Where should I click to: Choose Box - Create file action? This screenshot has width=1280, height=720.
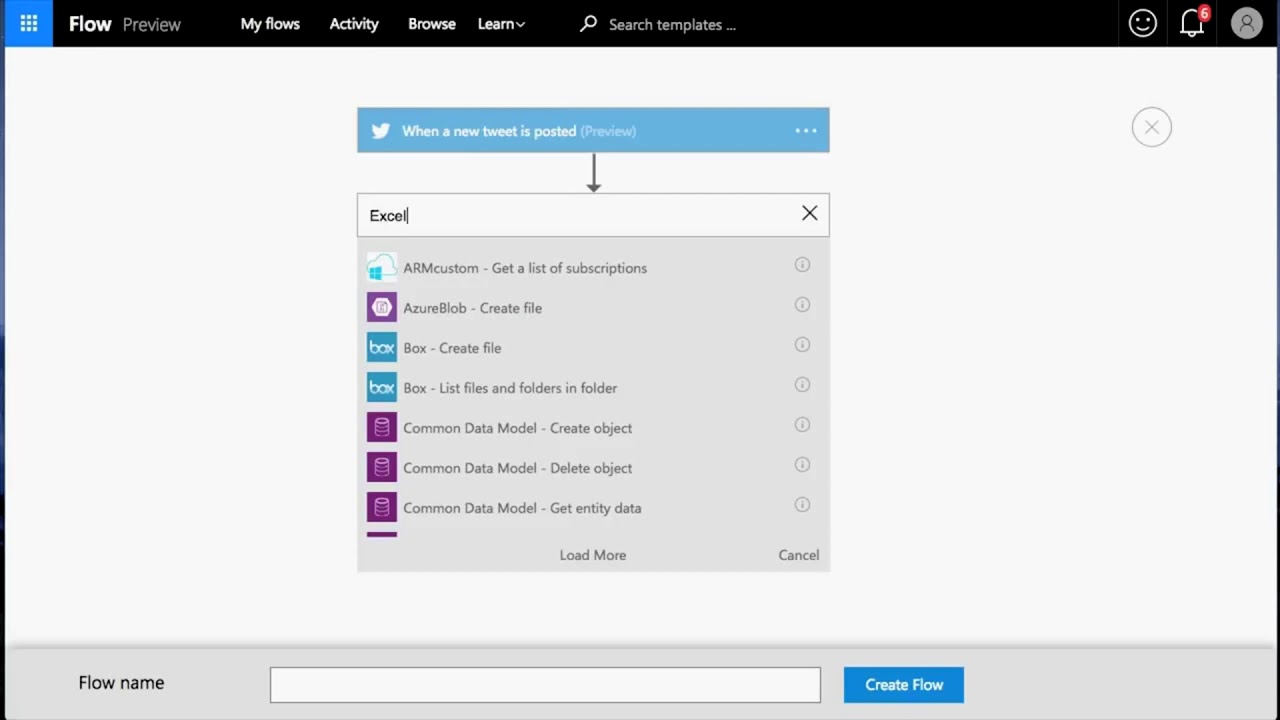point(452,348)
